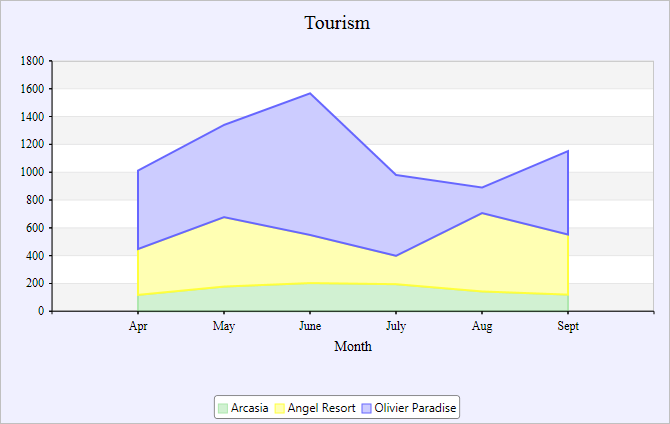The height and width of the screenshot is (424, 670).
Task: Click the Angel Resort line point at May
Action: coord(224,217)
